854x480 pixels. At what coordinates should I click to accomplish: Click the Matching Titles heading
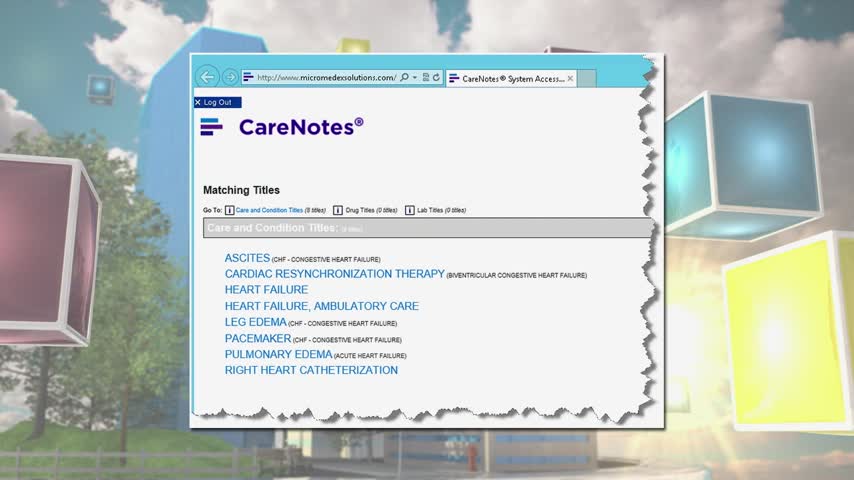[x=241, y=190]
